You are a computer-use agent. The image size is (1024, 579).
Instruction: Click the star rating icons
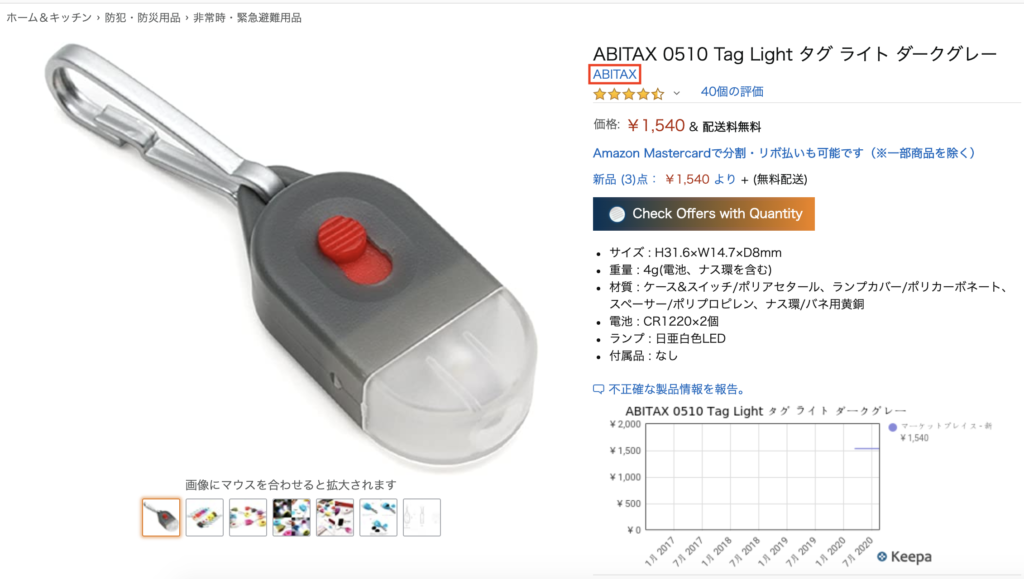pyautogui.click(x=628, y=94)
